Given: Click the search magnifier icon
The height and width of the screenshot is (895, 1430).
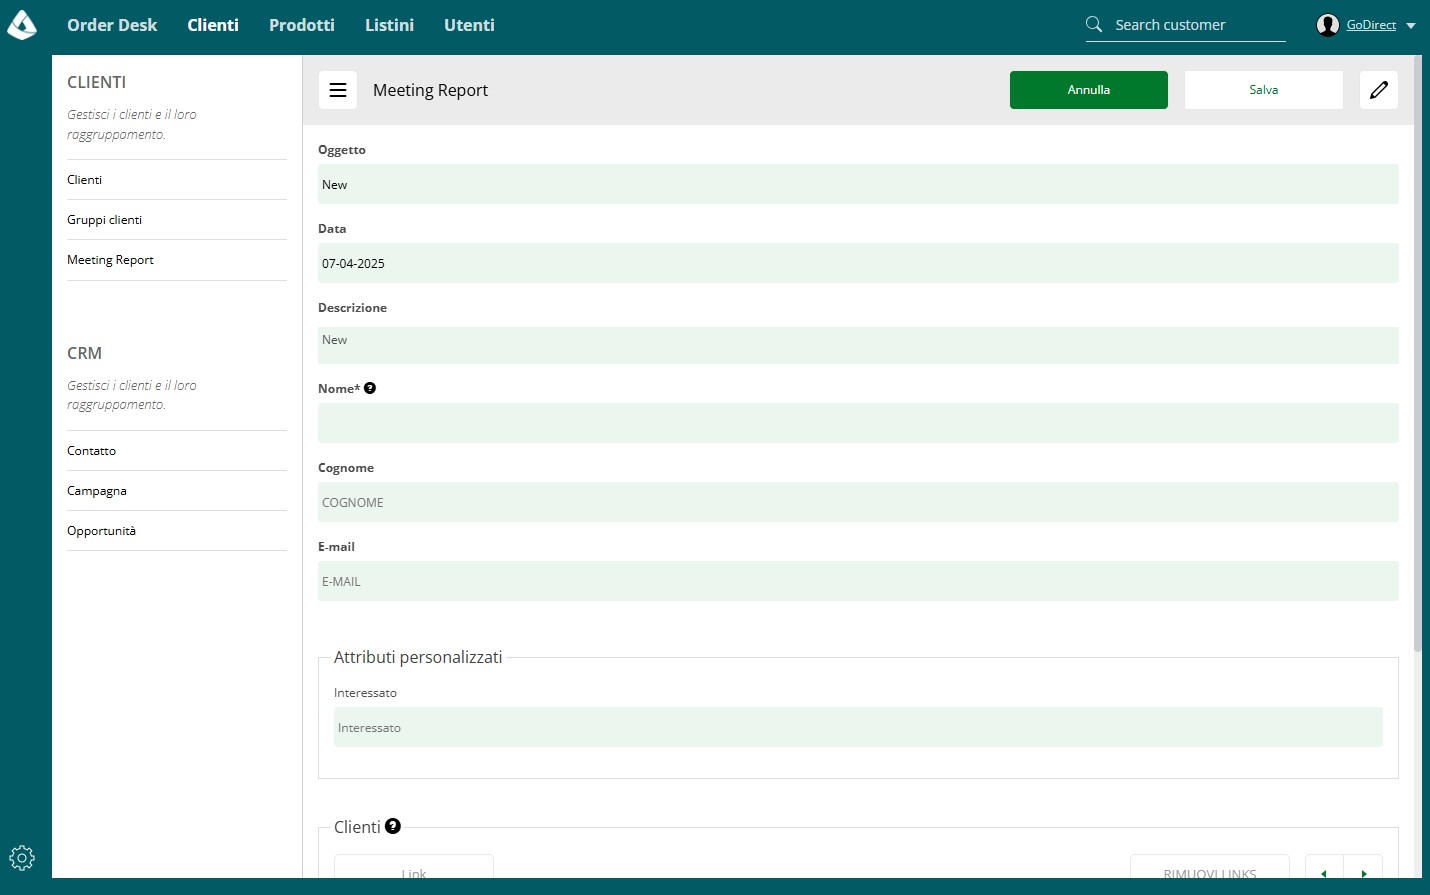Looking at the screenshot, I should 1094,24.
